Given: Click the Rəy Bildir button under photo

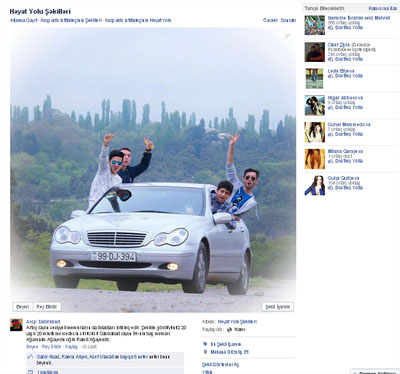Looking at the screenshot, I should pos(47,307).
